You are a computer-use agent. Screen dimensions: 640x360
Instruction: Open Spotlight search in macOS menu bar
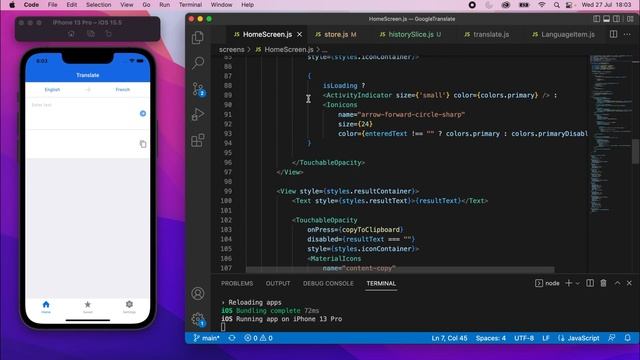[x=557, y=5]
